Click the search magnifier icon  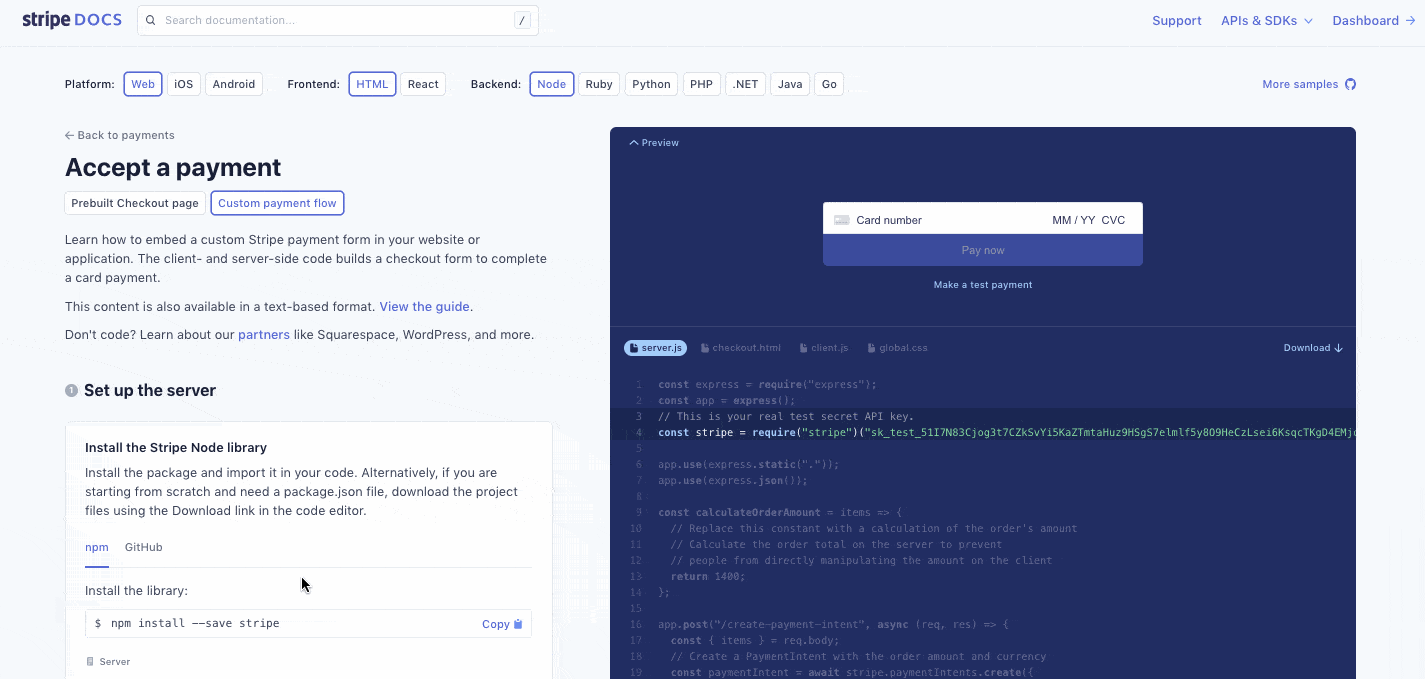(151, 20)
